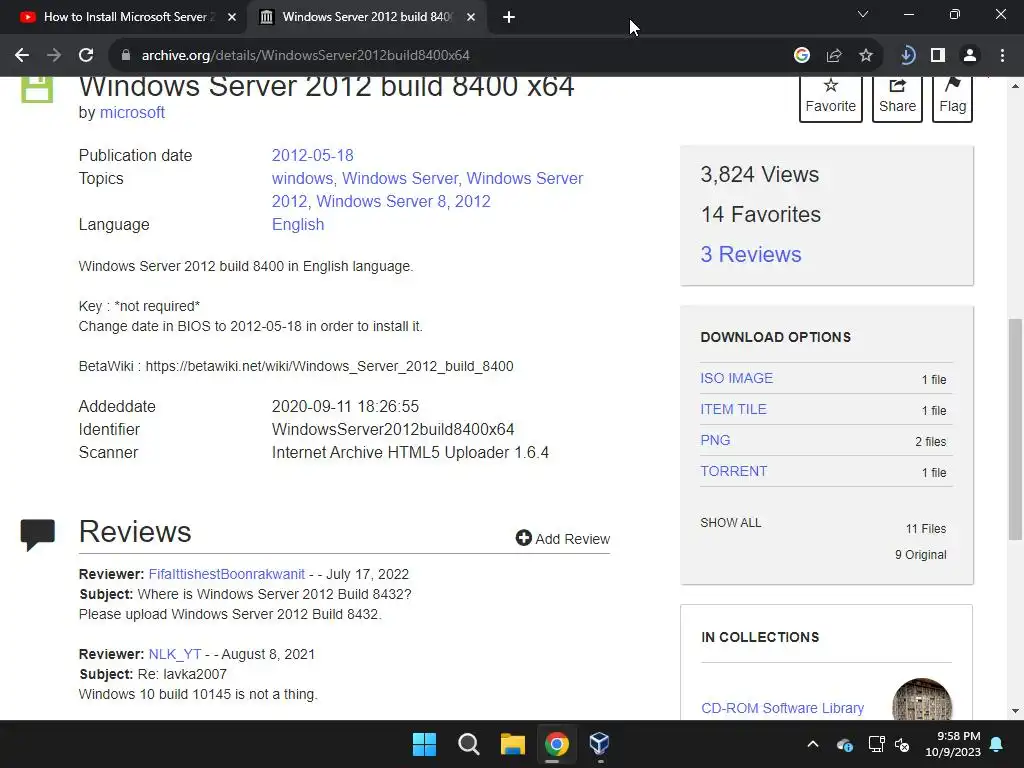Viewport: 1024px width, 768px height.
Task: Click the Reviews speech bubble icon
Action: tap(38, 534)
